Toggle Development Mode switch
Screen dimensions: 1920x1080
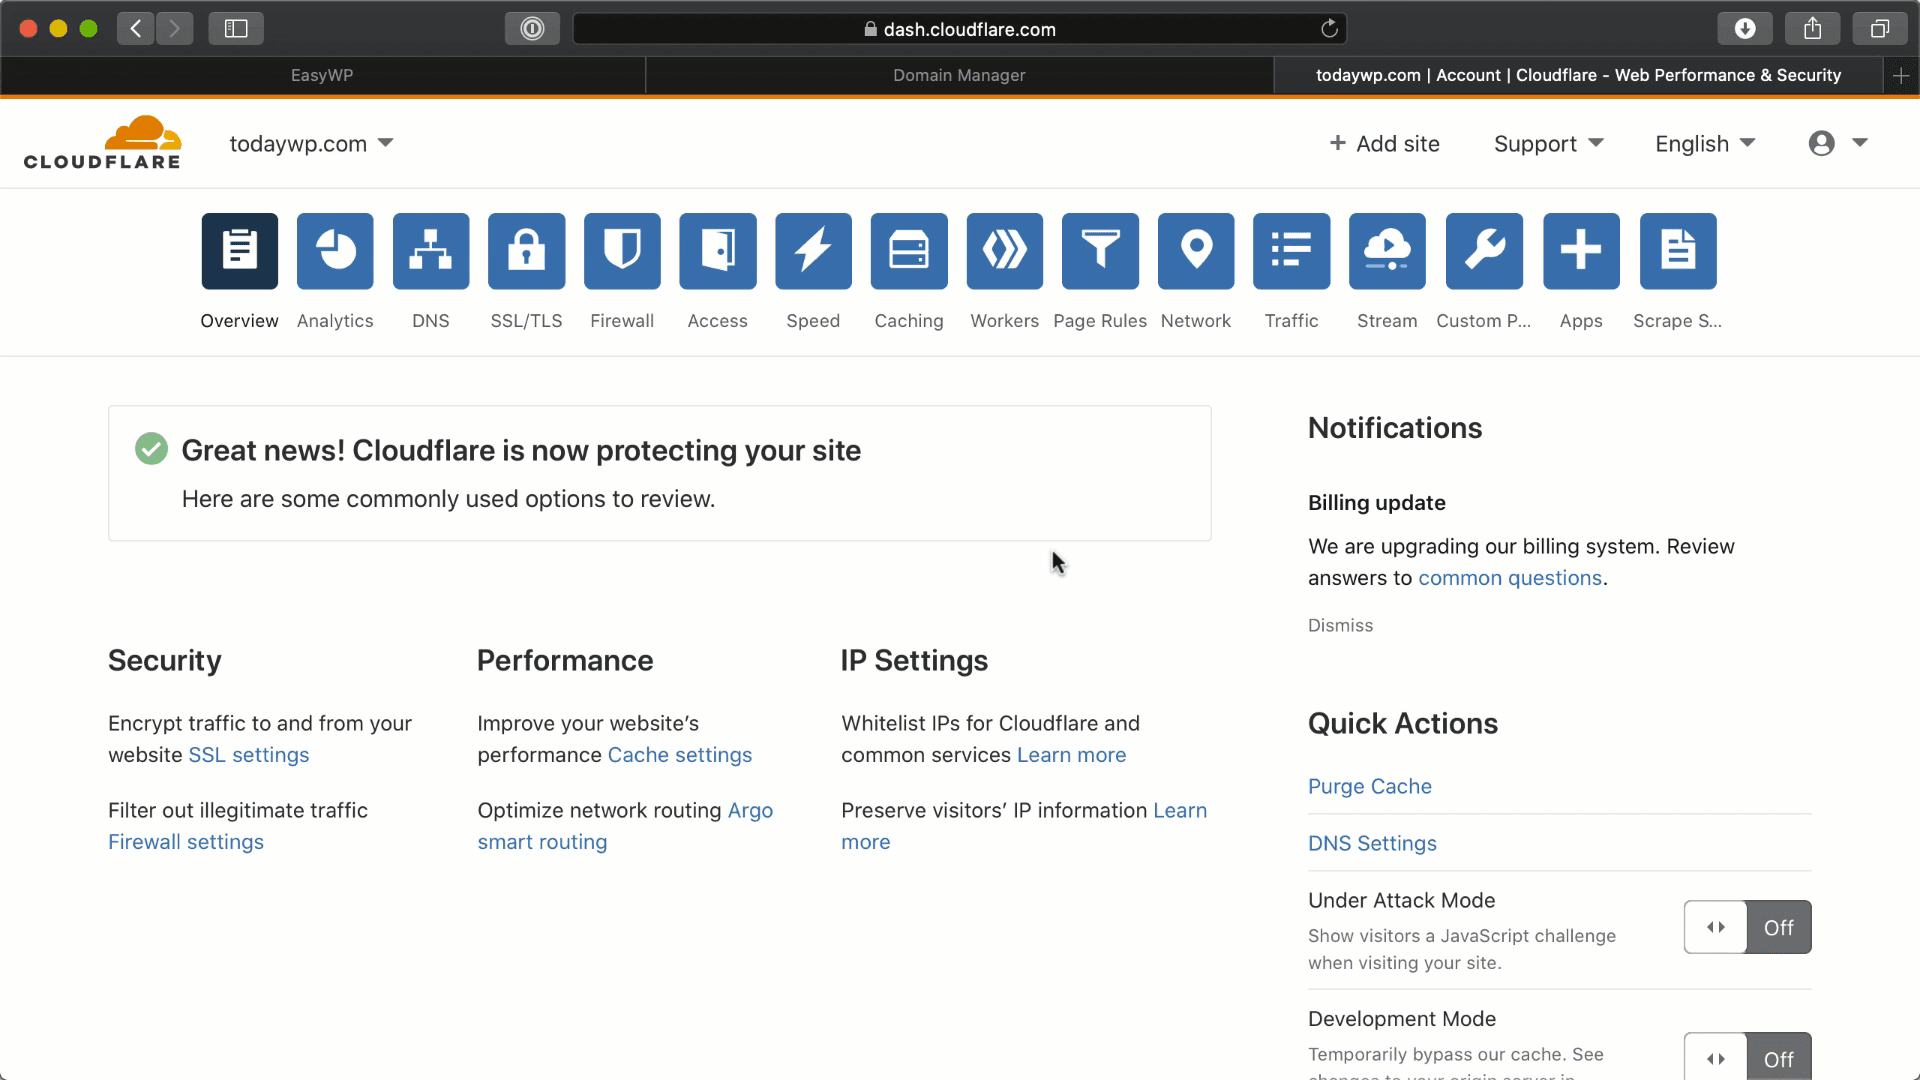(x=1747, y=1057)
